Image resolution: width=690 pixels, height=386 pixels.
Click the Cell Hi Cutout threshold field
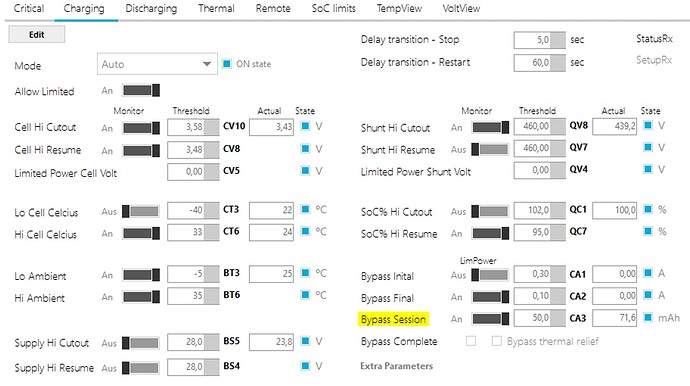pyautogui.click(x=193, y=127)
